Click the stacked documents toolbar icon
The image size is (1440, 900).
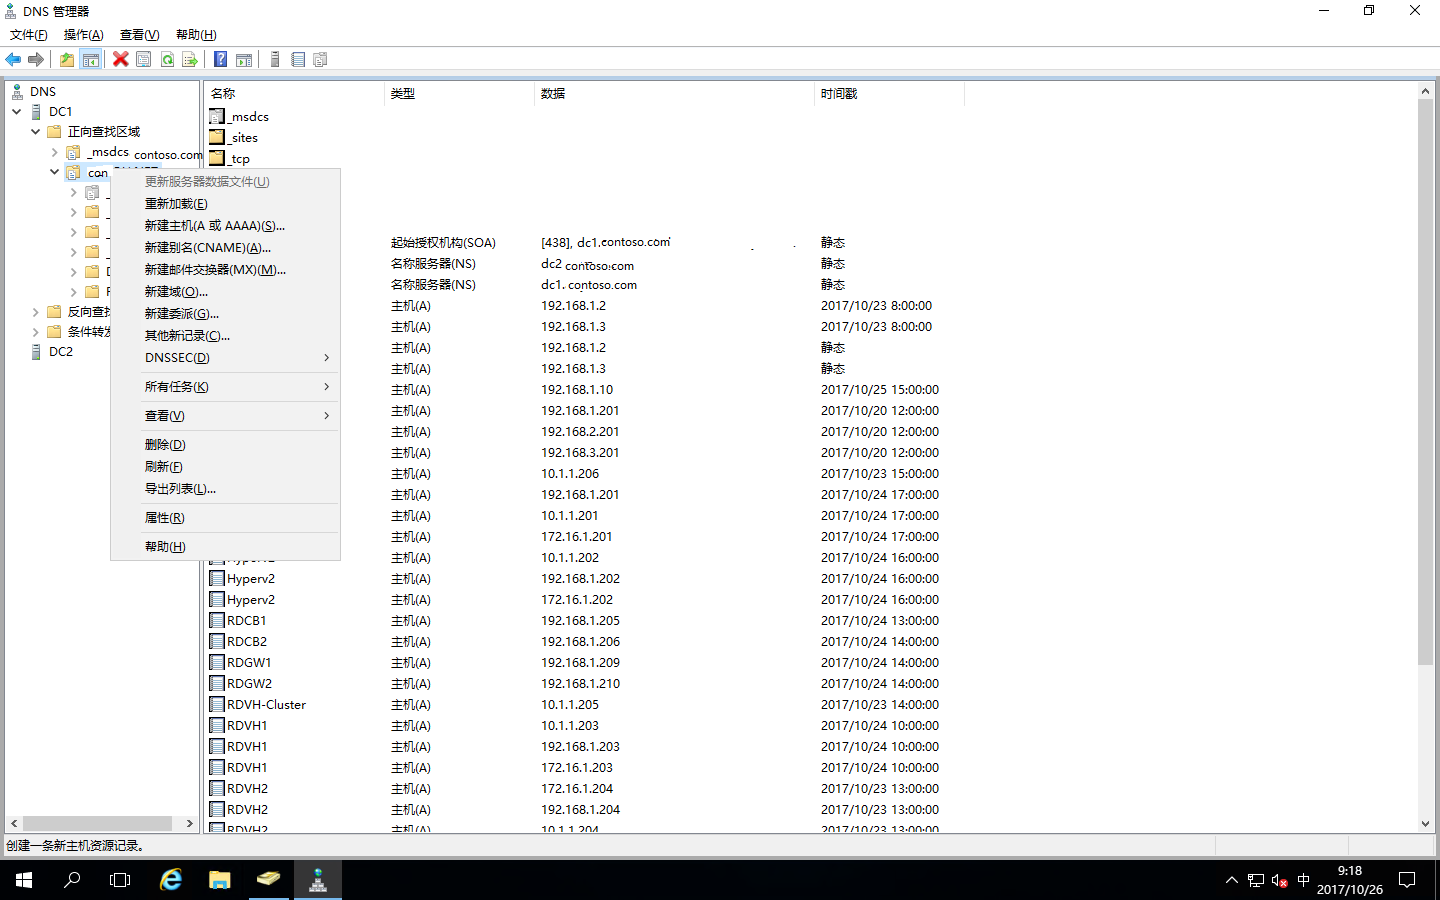pos(321,60)
